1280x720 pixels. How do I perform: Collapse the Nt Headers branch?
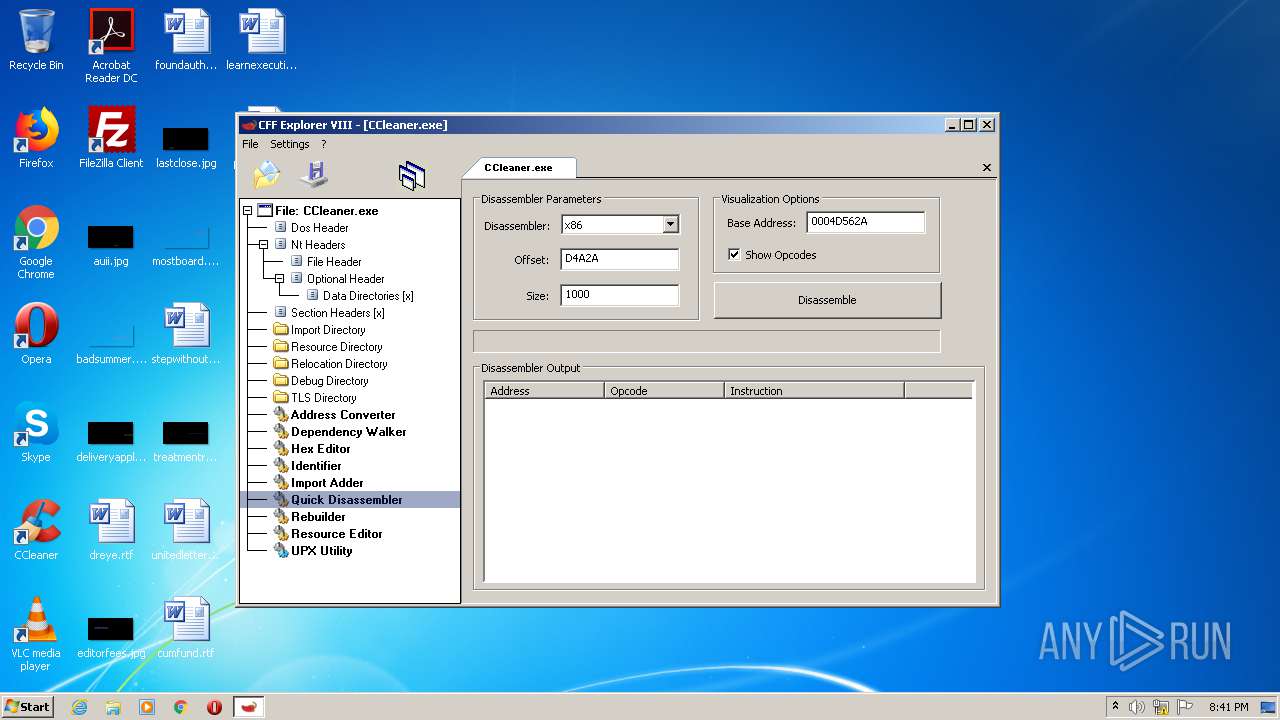pos(264,245)
